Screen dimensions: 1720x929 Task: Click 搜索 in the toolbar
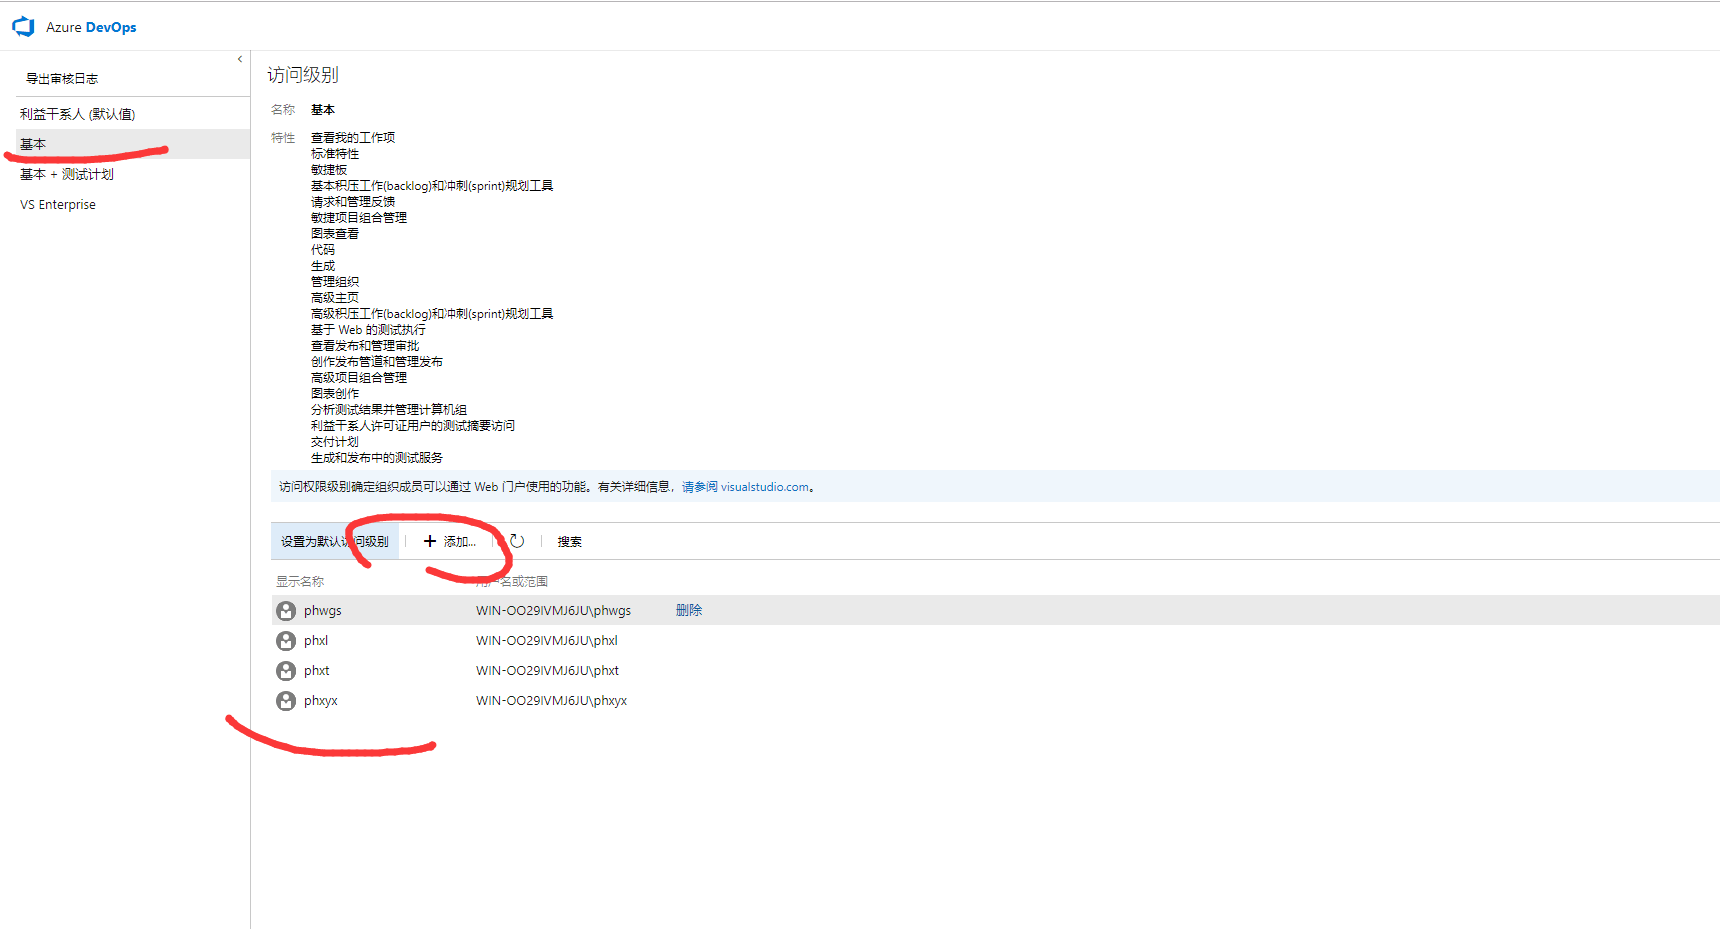[x=569, y=541]
